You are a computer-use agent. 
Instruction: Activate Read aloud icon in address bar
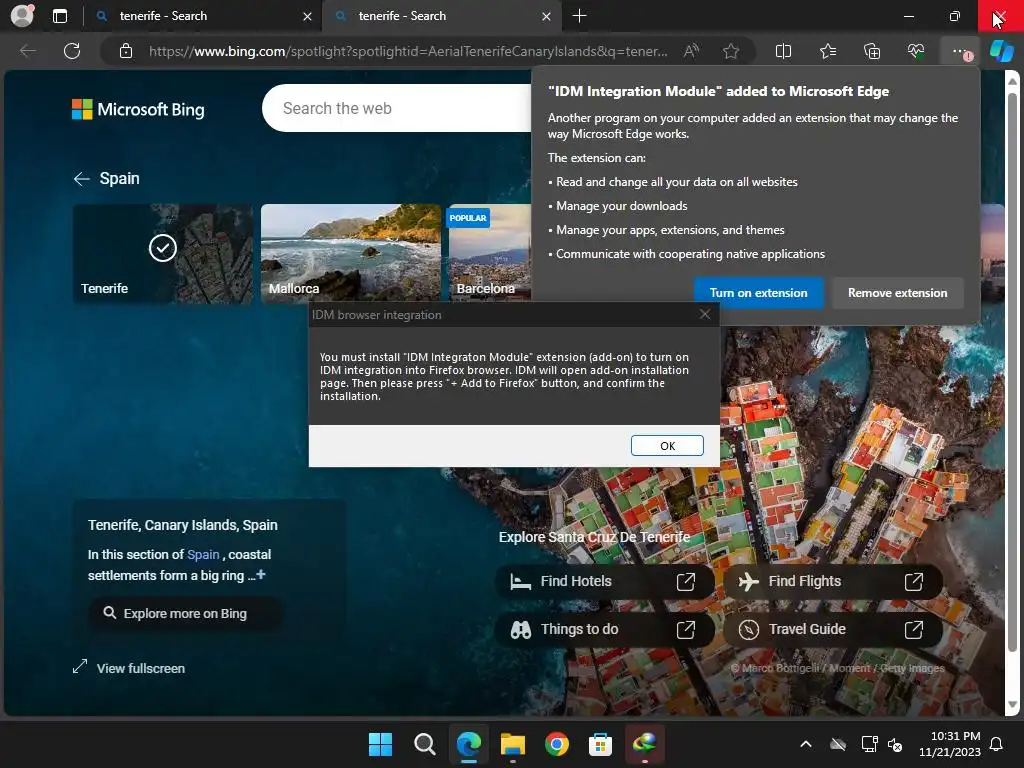pyautogui.click(x=691, y=51)
